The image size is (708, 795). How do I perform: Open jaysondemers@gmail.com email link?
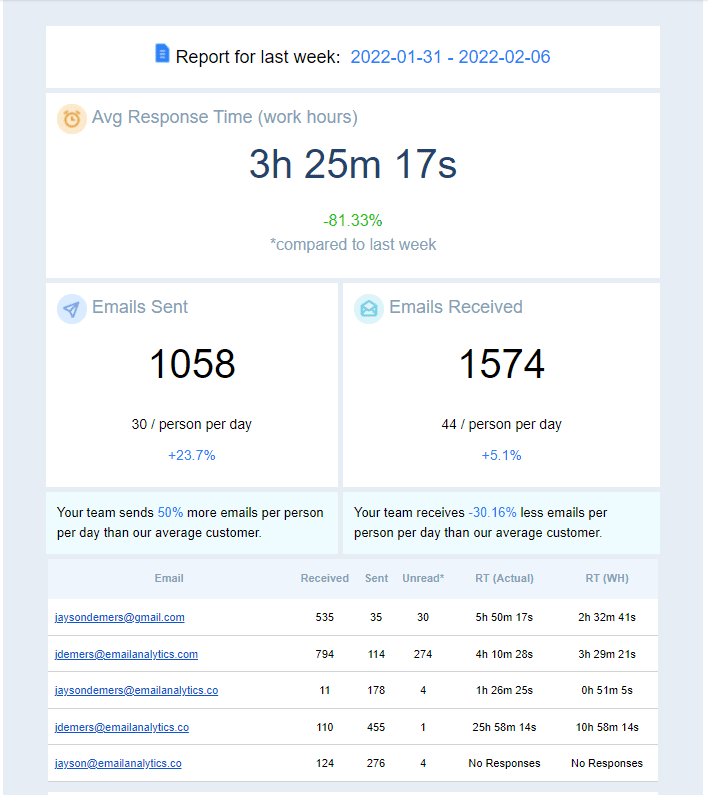(x=120, y=618)
